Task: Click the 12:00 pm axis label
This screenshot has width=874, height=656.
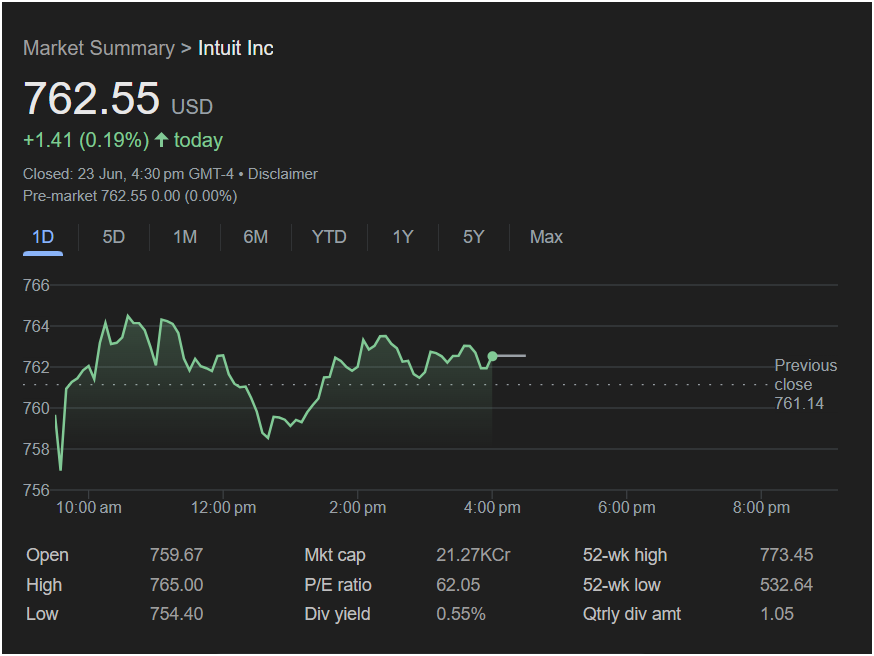Action: click(224, 508)
